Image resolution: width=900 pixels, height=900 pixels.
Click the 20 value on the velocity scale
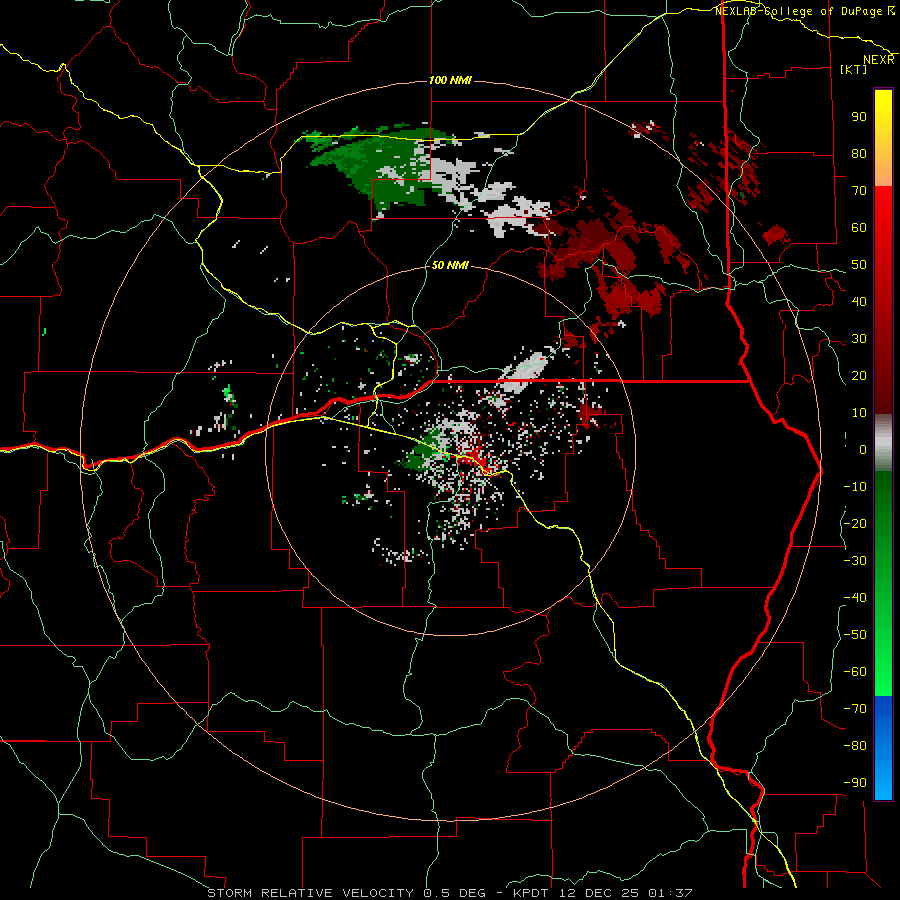pos(859,375)
